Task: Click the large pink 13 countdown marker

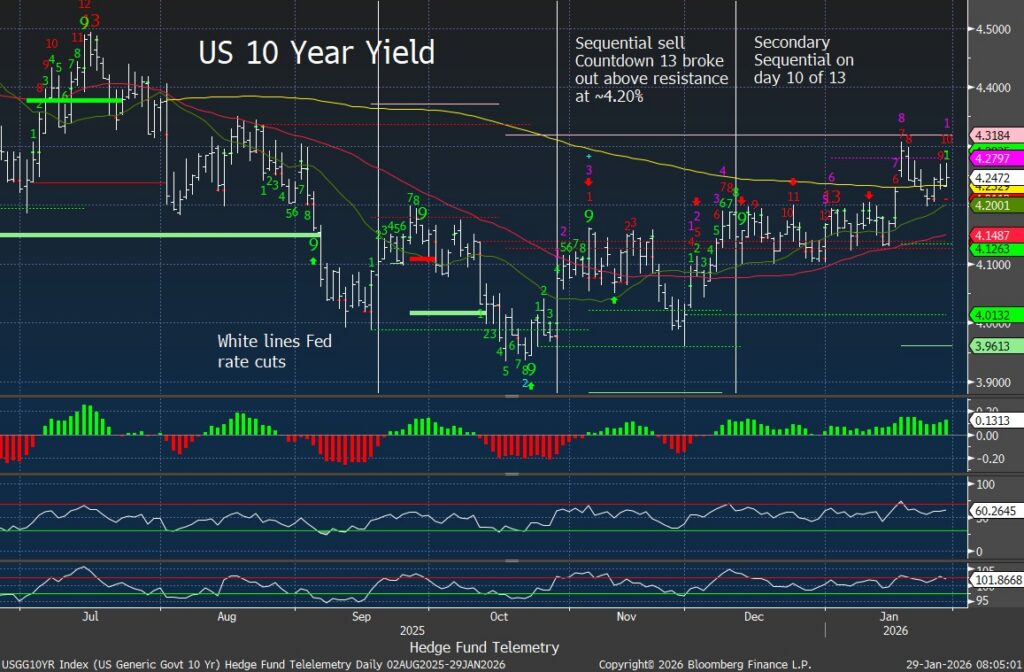Action: (x=830, y=197)
